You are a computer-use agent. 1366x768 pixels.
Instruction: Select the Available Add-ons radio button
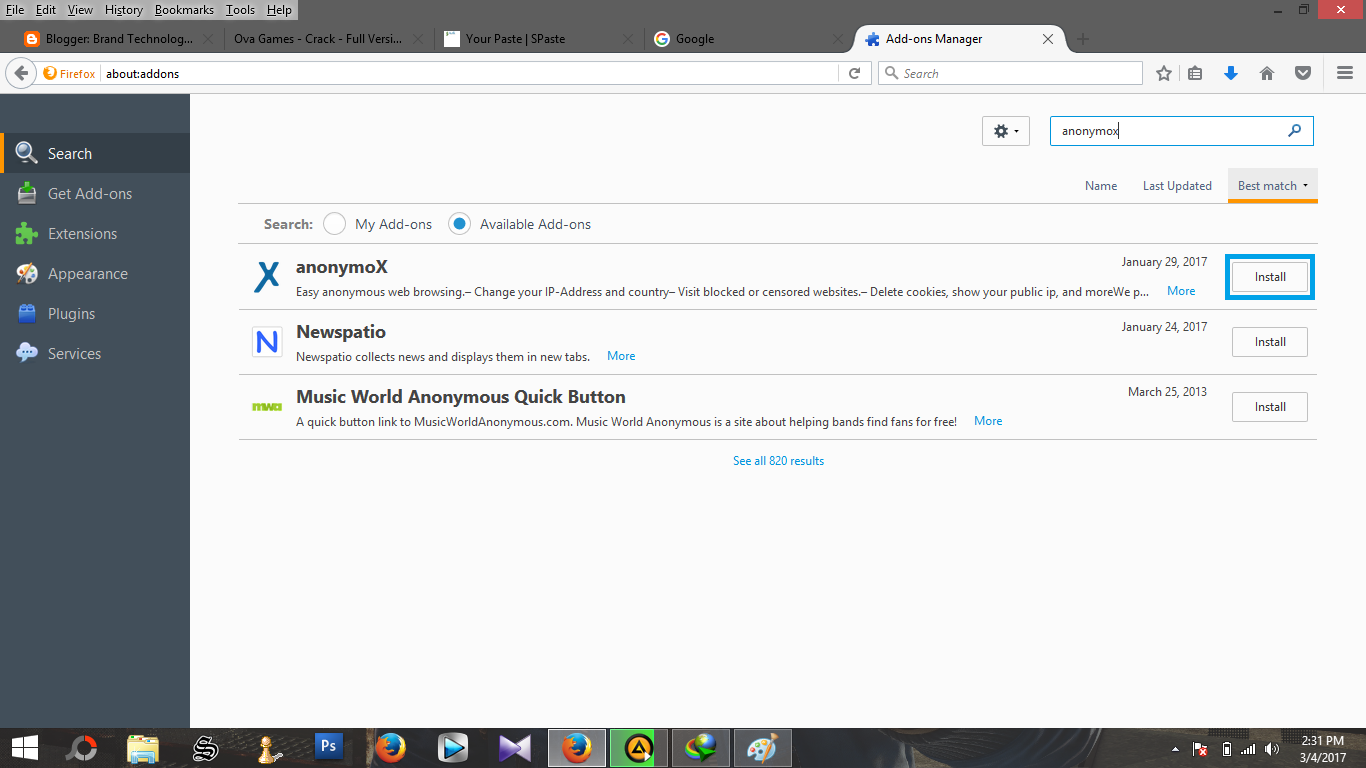(x=459, y=224)
